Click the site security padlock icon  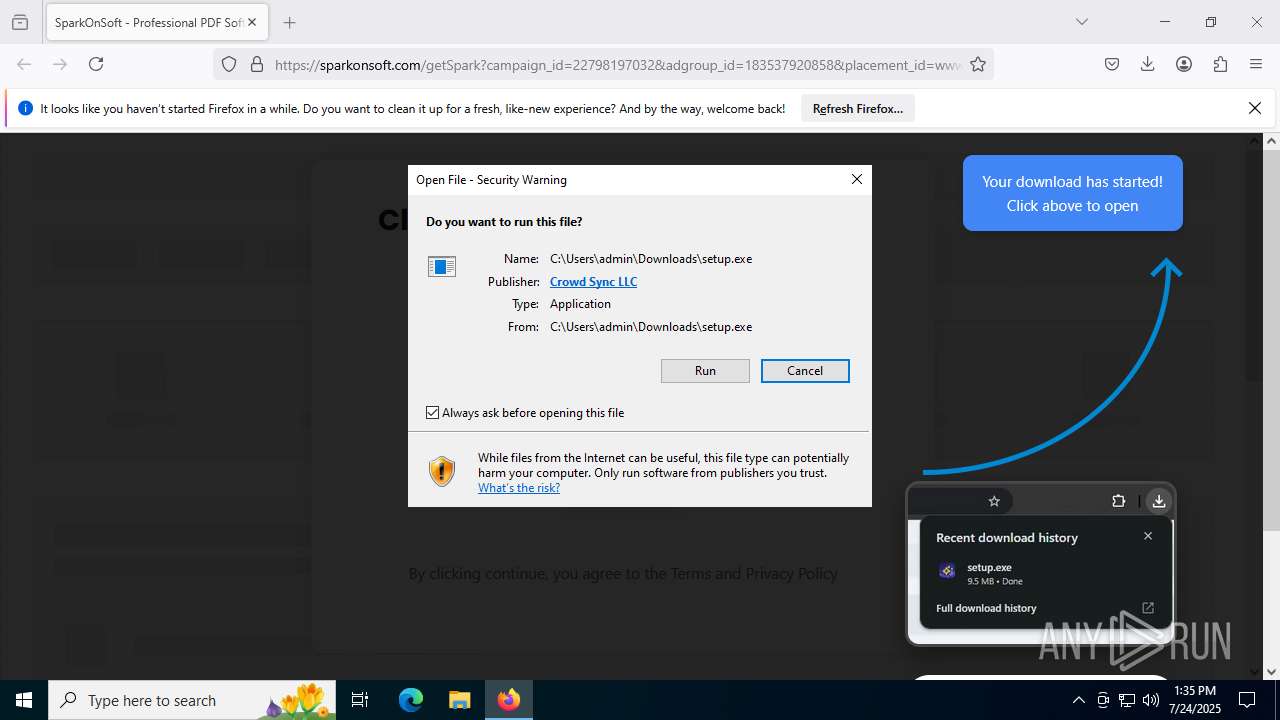(257, 64)
